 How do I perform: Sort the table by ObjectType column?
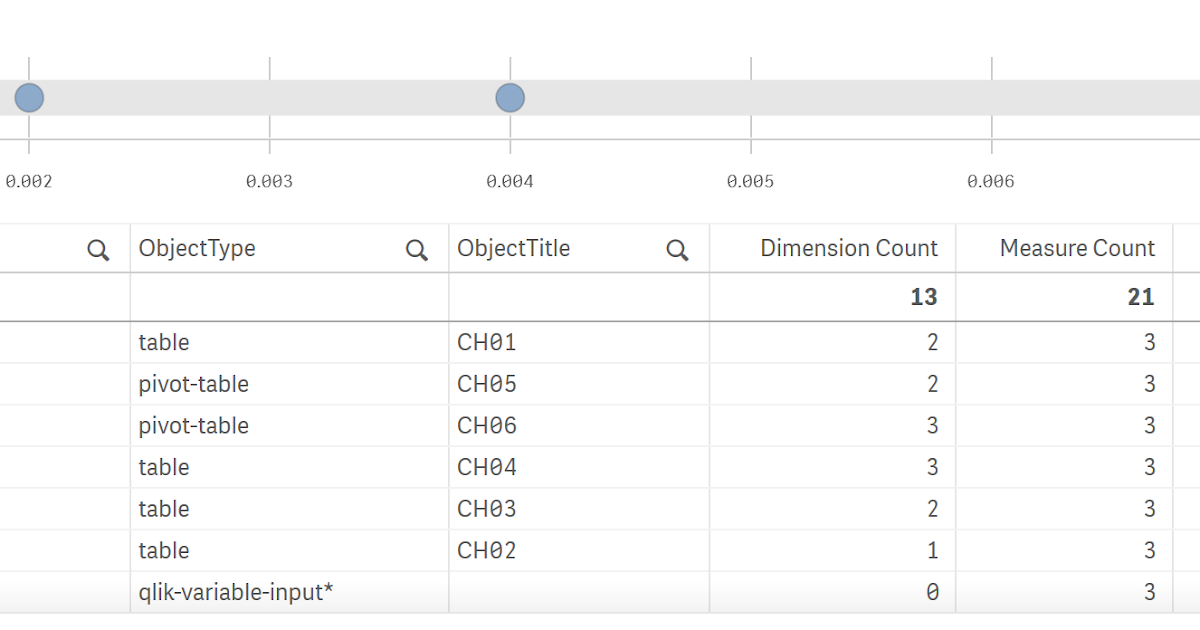(x=198, y=248)
